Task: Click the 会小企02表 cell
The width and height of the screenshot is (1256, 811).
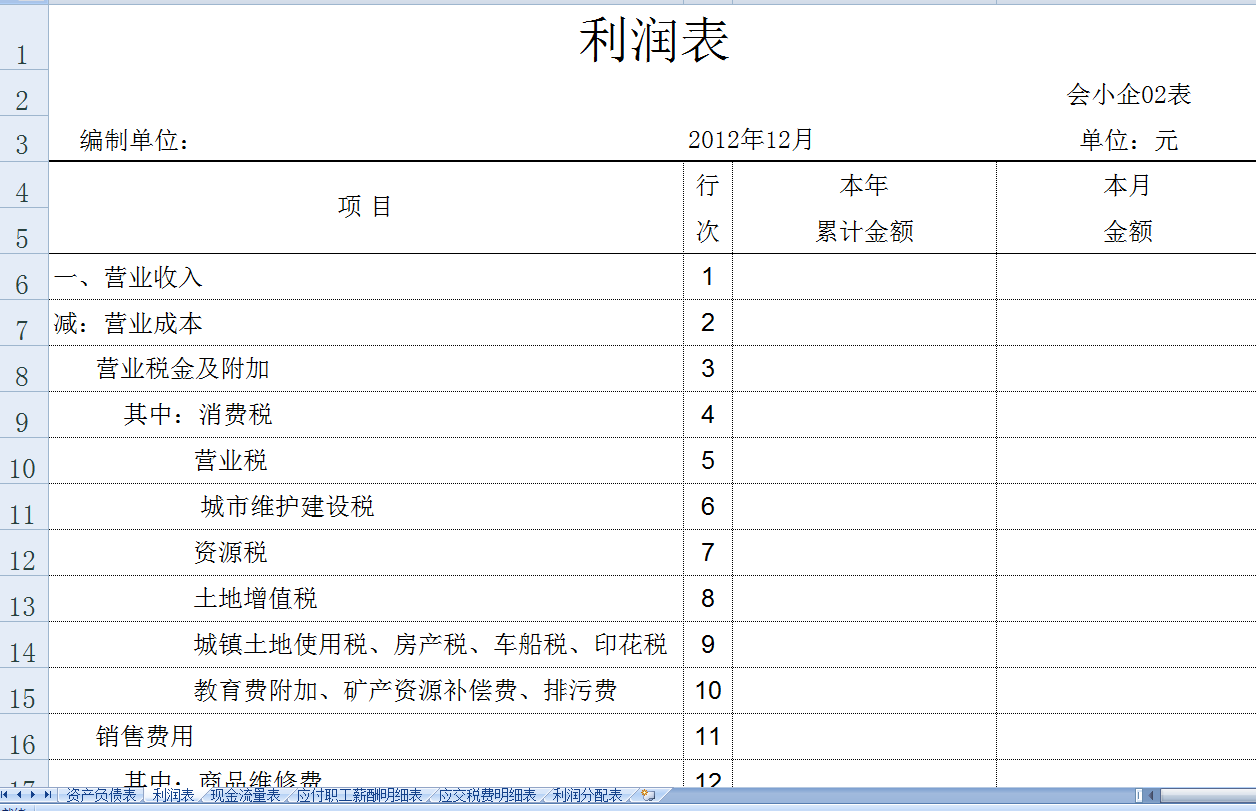Action: (1128, 95)
